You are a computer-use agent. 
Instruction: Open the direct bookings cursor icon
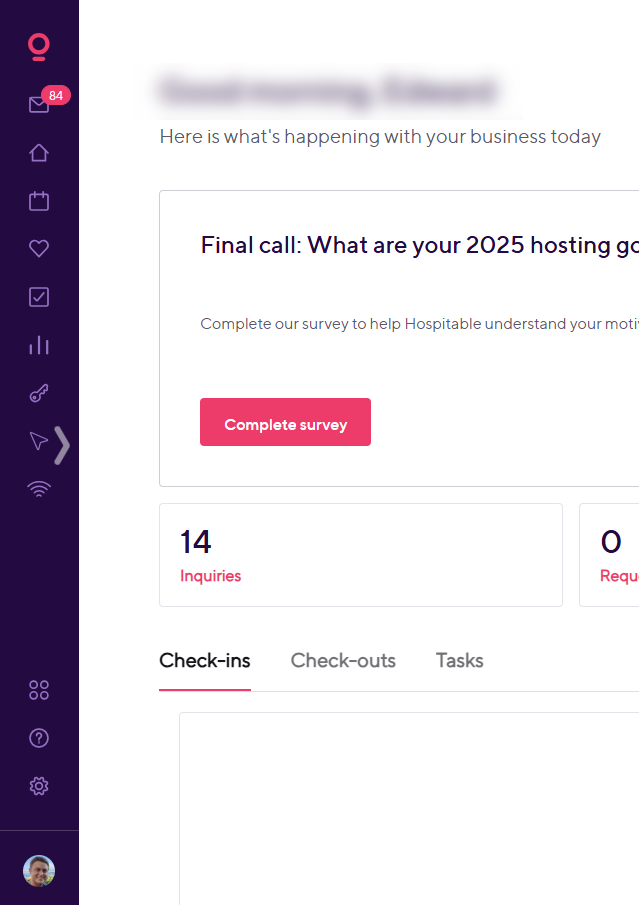(39, 441)
